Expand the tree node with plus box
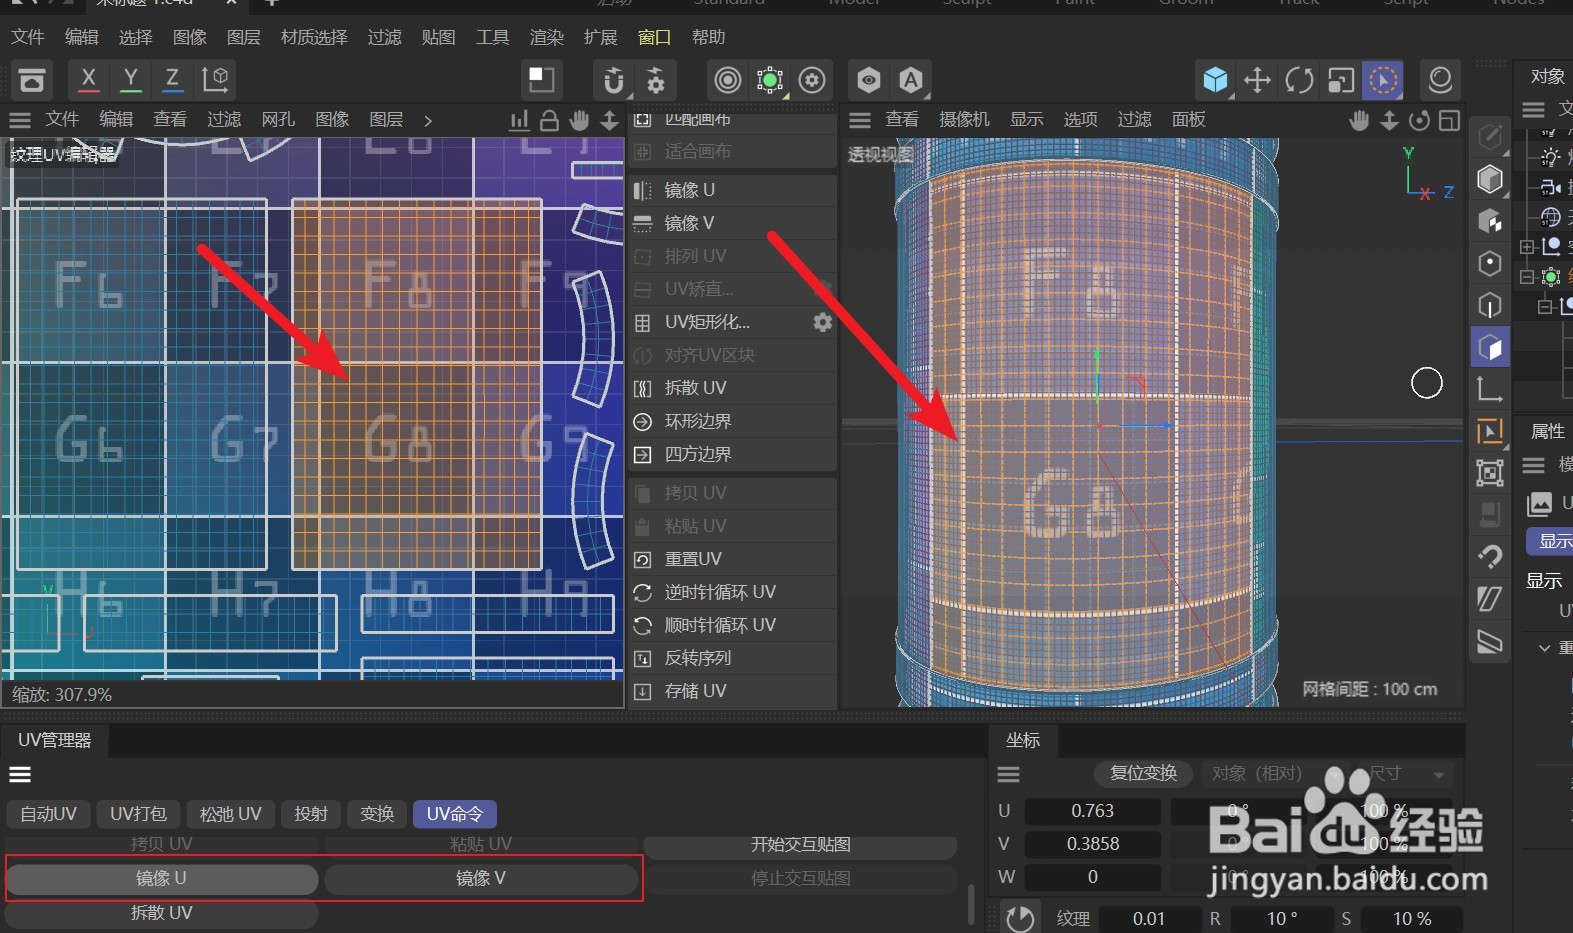Screen dimensions: 1573x933 (x=1527, y=246)
